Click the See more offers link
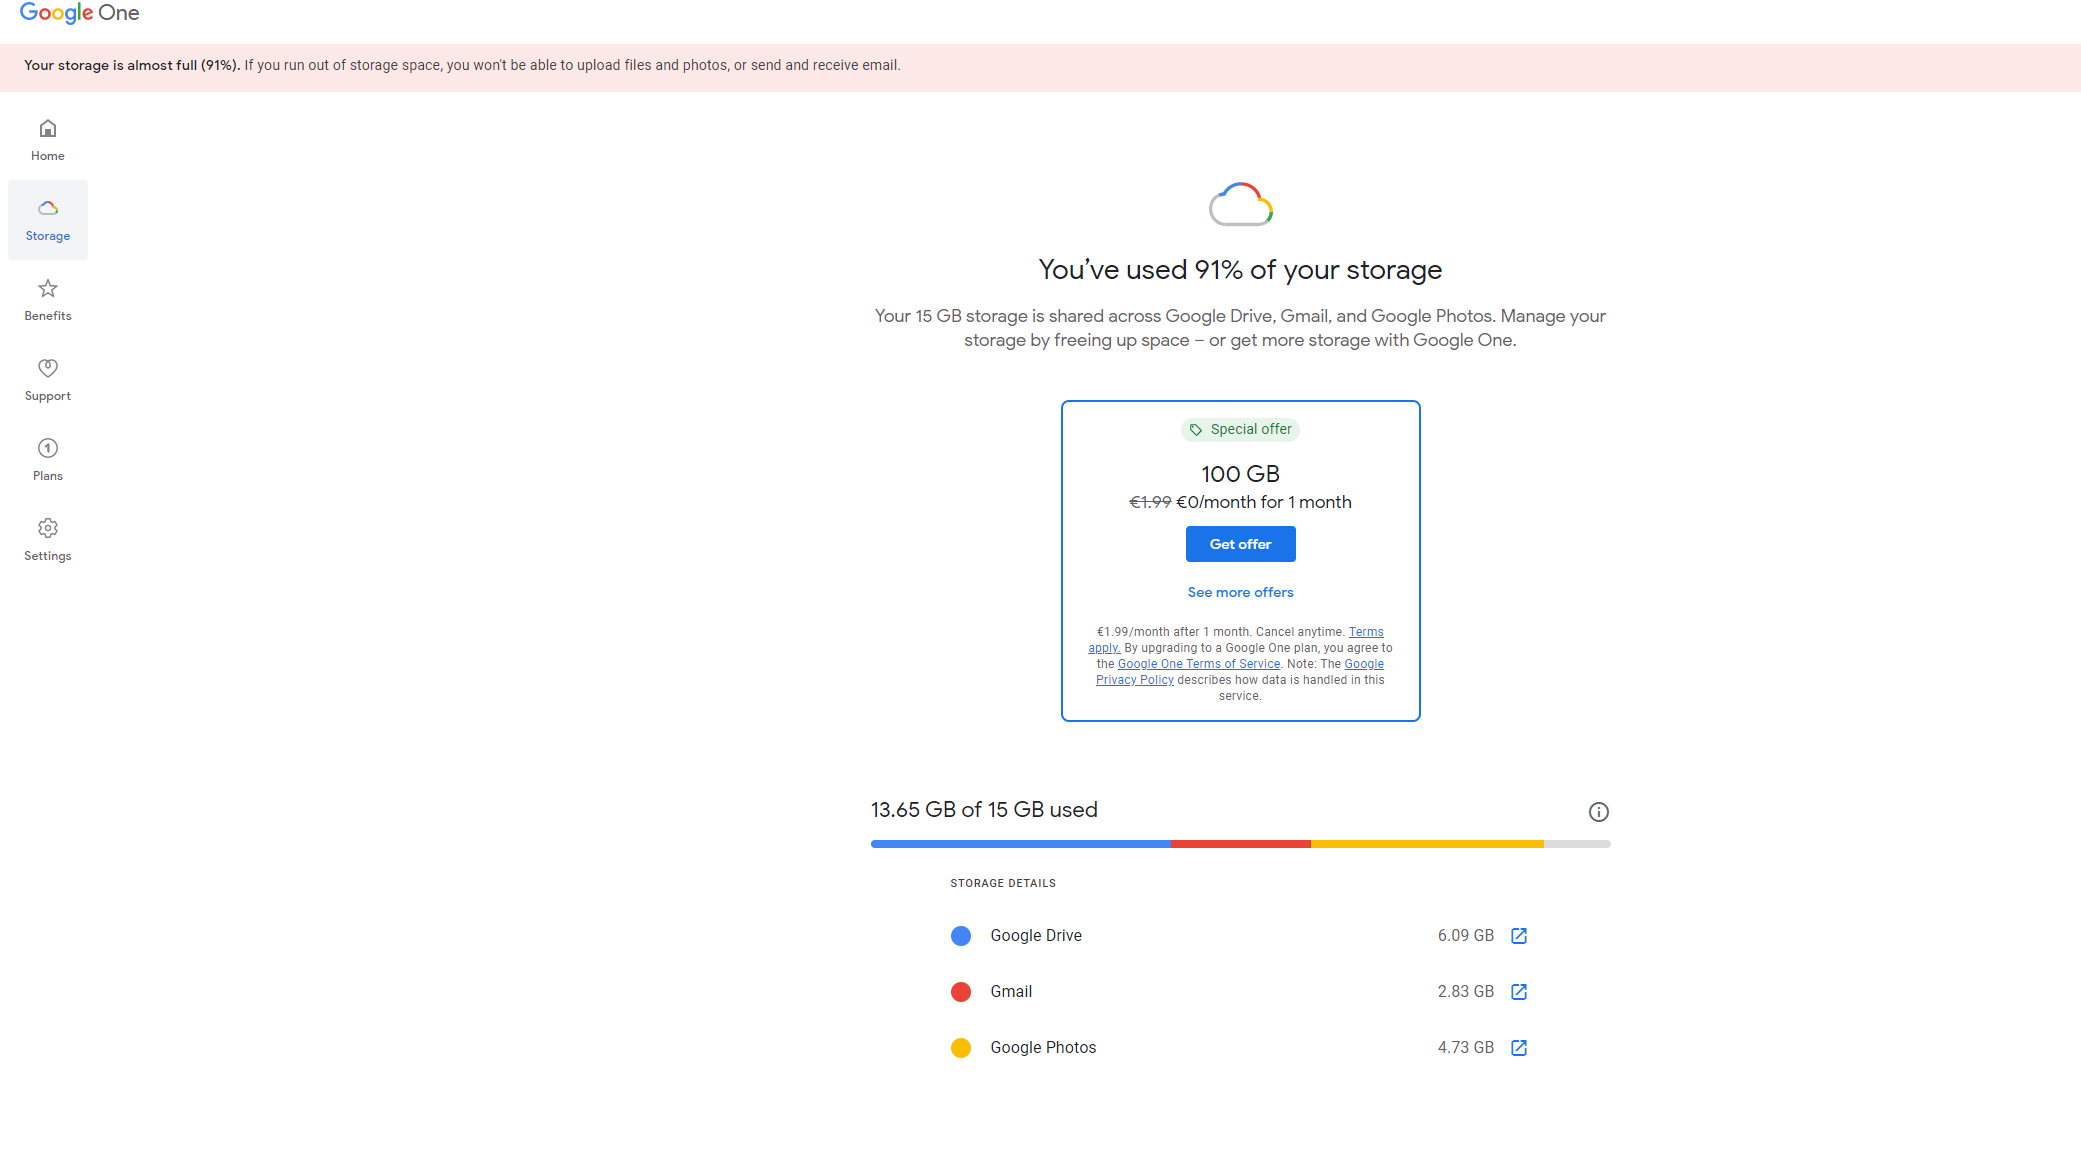The height and width of the screenshot is (1150, 2081). click(1240, 592)
